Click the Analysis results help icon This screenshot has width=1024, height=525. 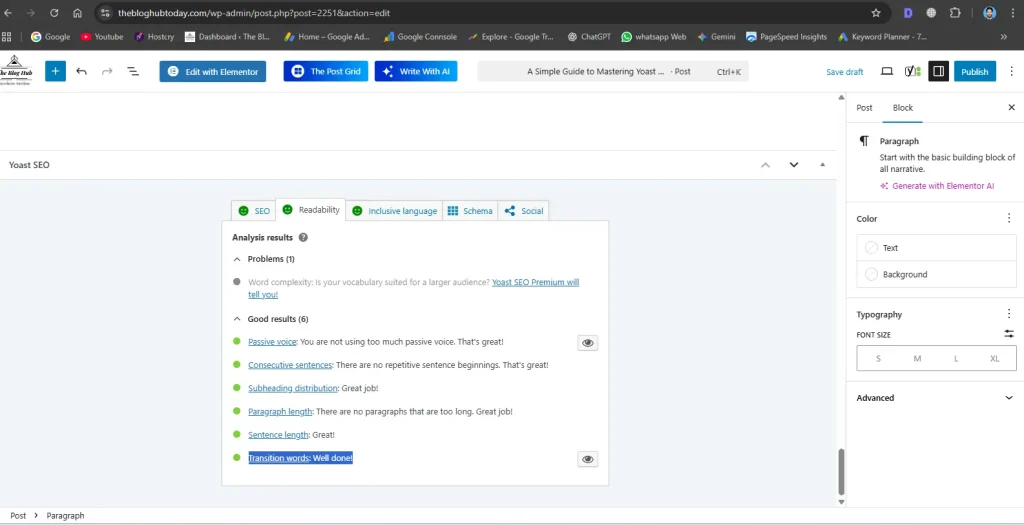(x=303, y=238)
